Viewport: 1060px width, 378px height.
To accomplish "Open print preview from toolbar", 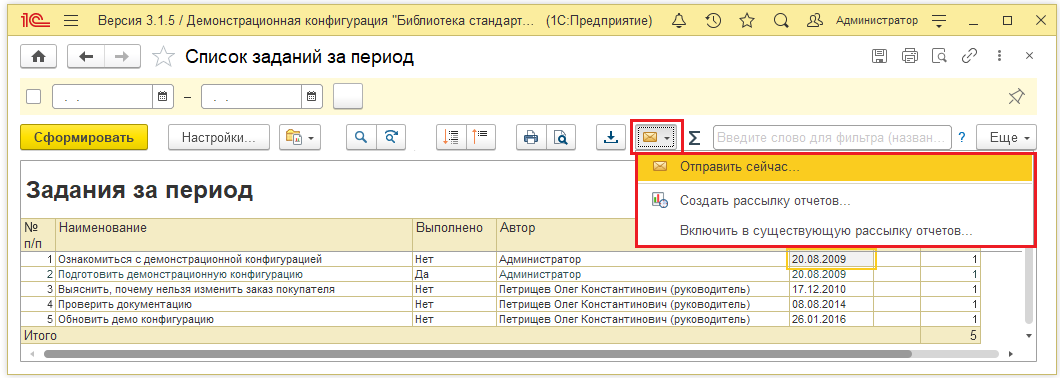I will point(561,137).
